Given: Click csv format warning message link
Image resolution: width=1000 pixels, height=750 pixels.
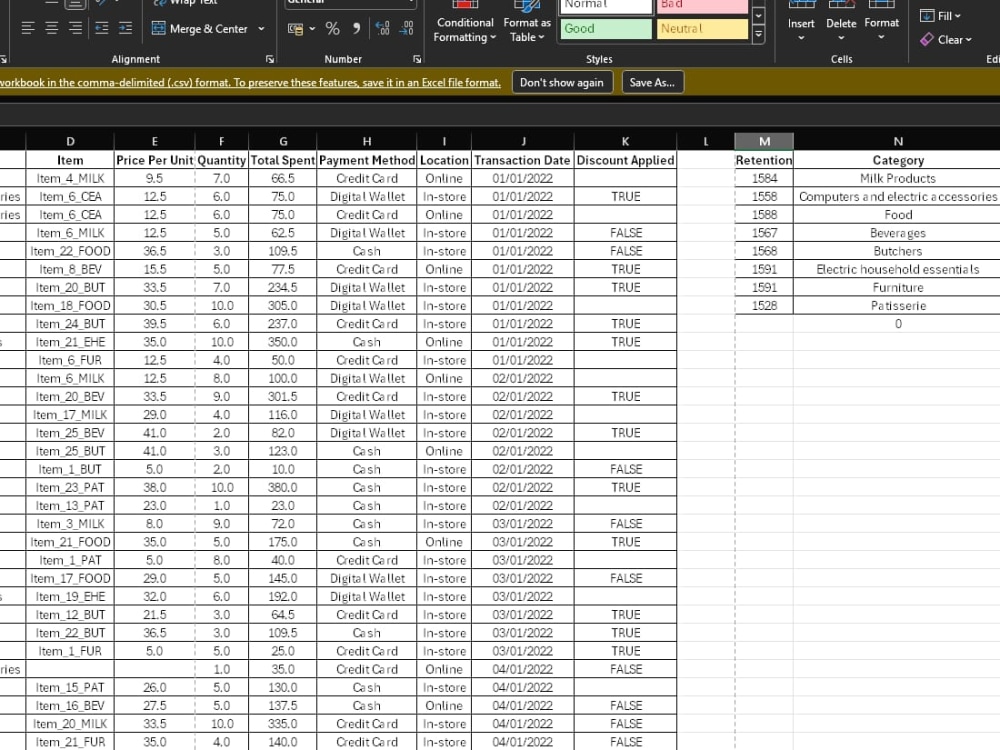Looking at the screenshot, I should tap(251, 82).
